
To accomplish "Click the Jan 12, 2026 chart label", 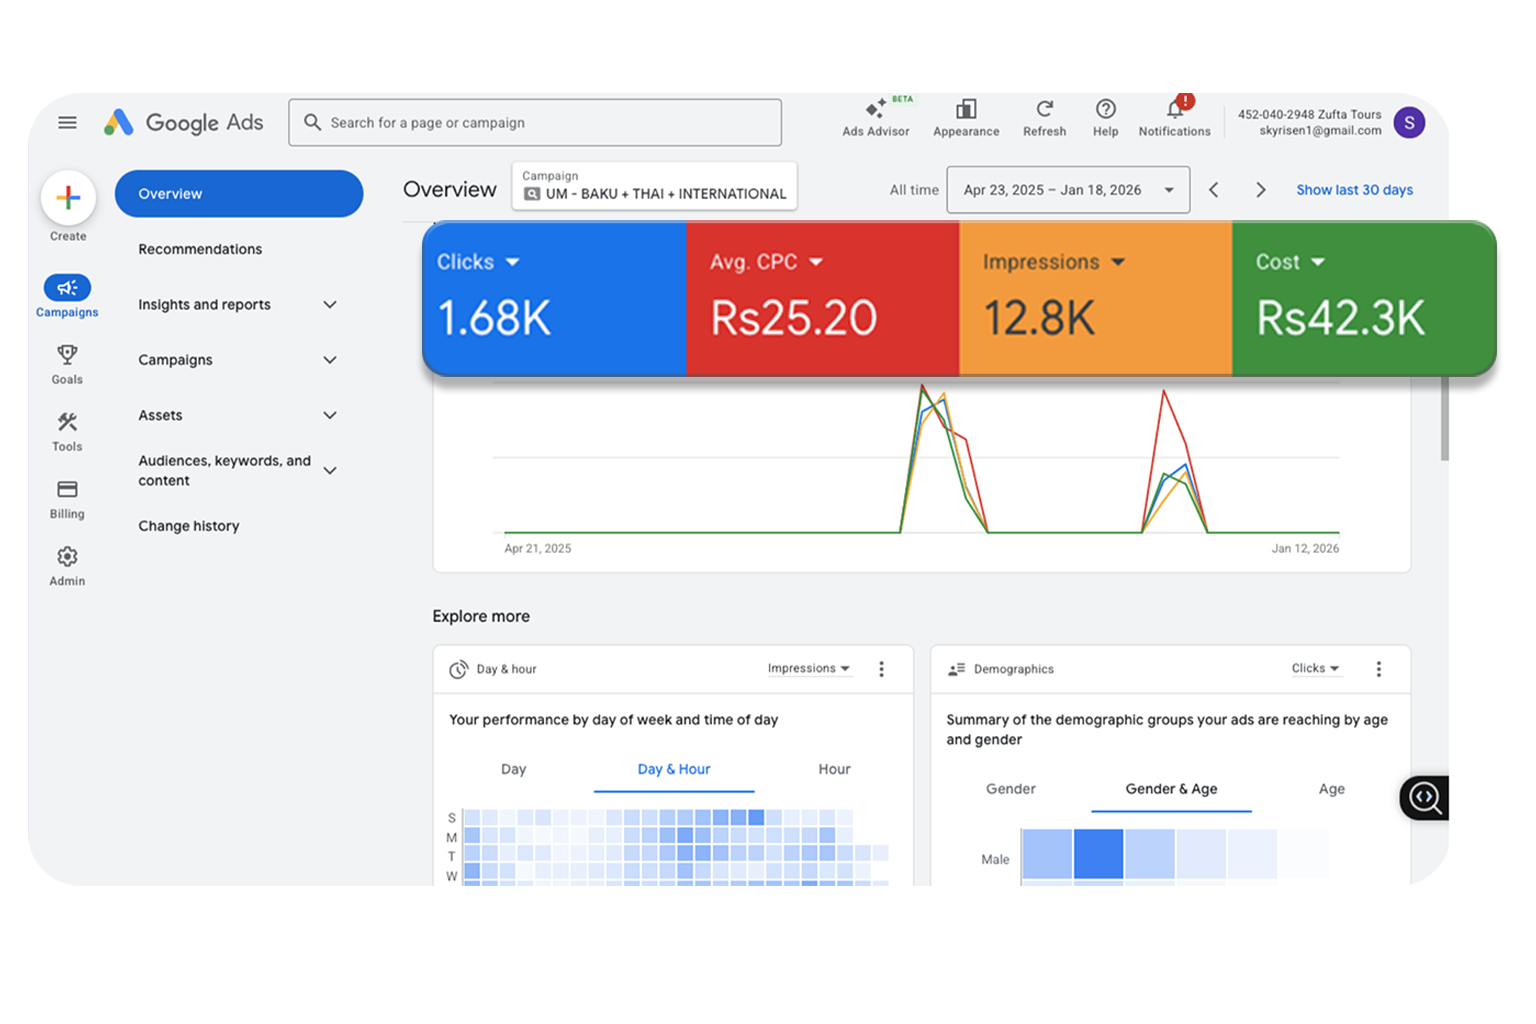I will tap(1305, 548).
